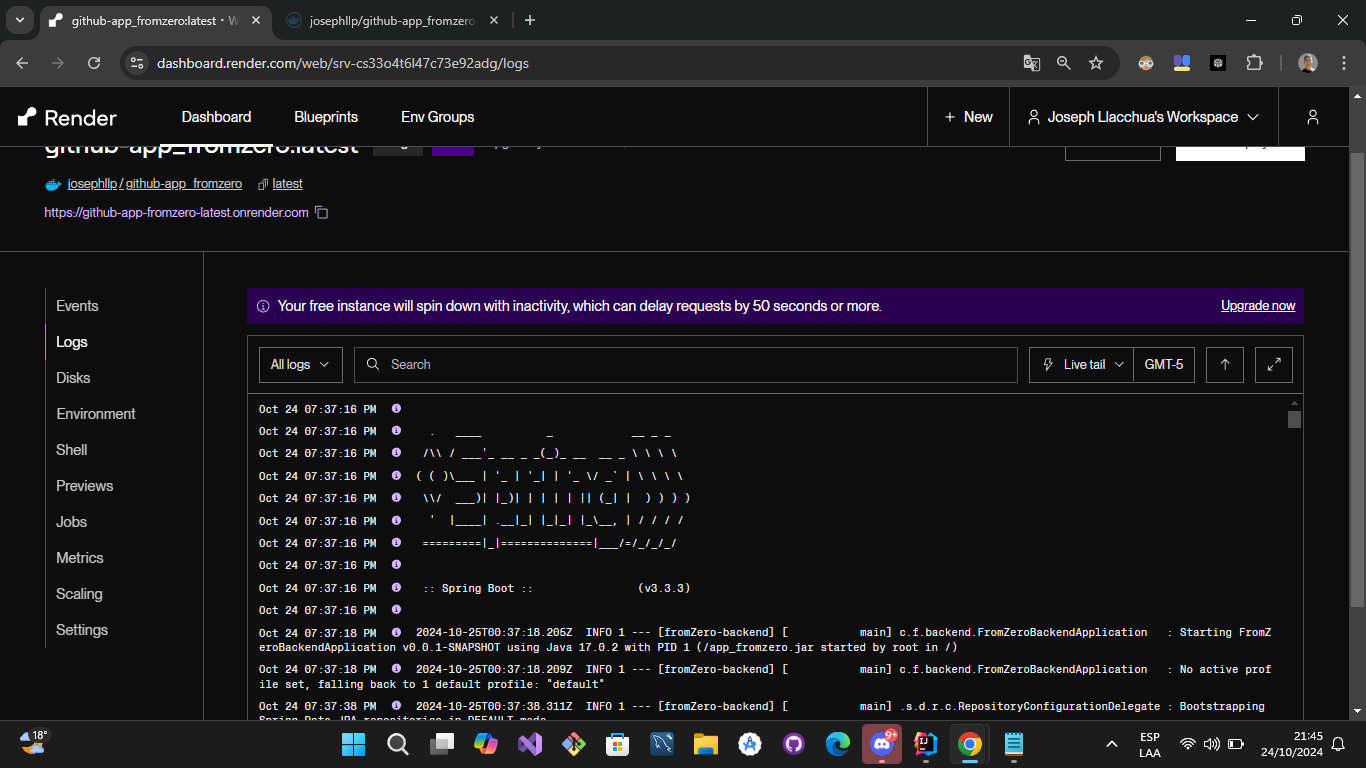
Task: Click the Render logo
Action: point(68,117)
